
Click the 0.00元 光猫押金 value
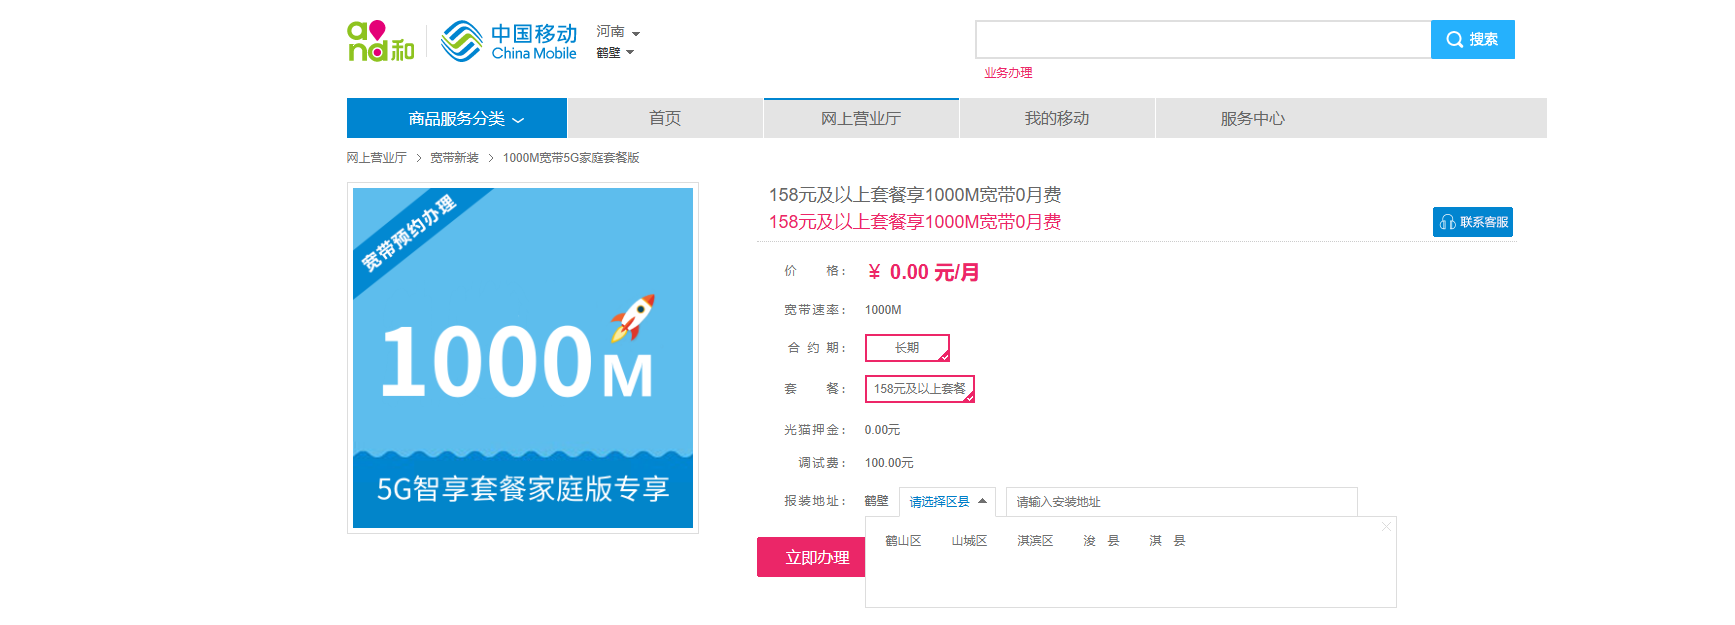click(882, 430)
